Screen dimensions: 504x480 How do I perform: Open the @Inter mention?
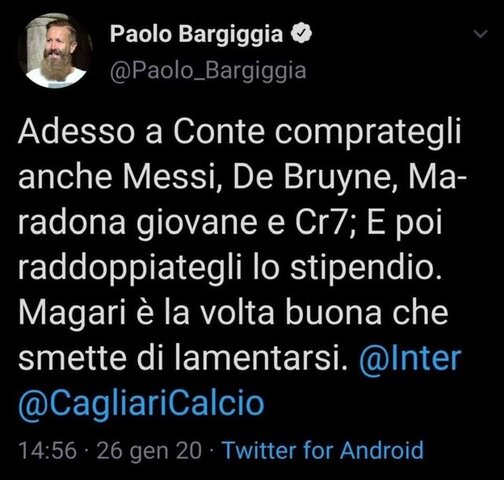pyautogui.click(x=410, y=359)
